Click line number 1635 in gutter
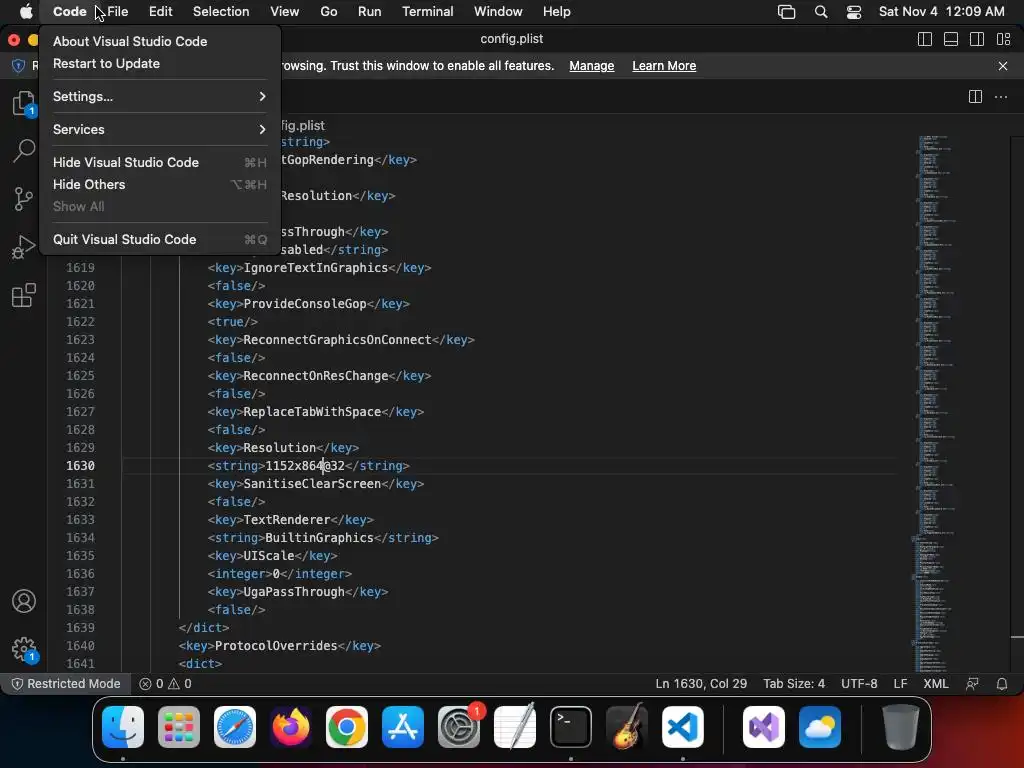The image size is (1024, 768). [x=80, y=556]
